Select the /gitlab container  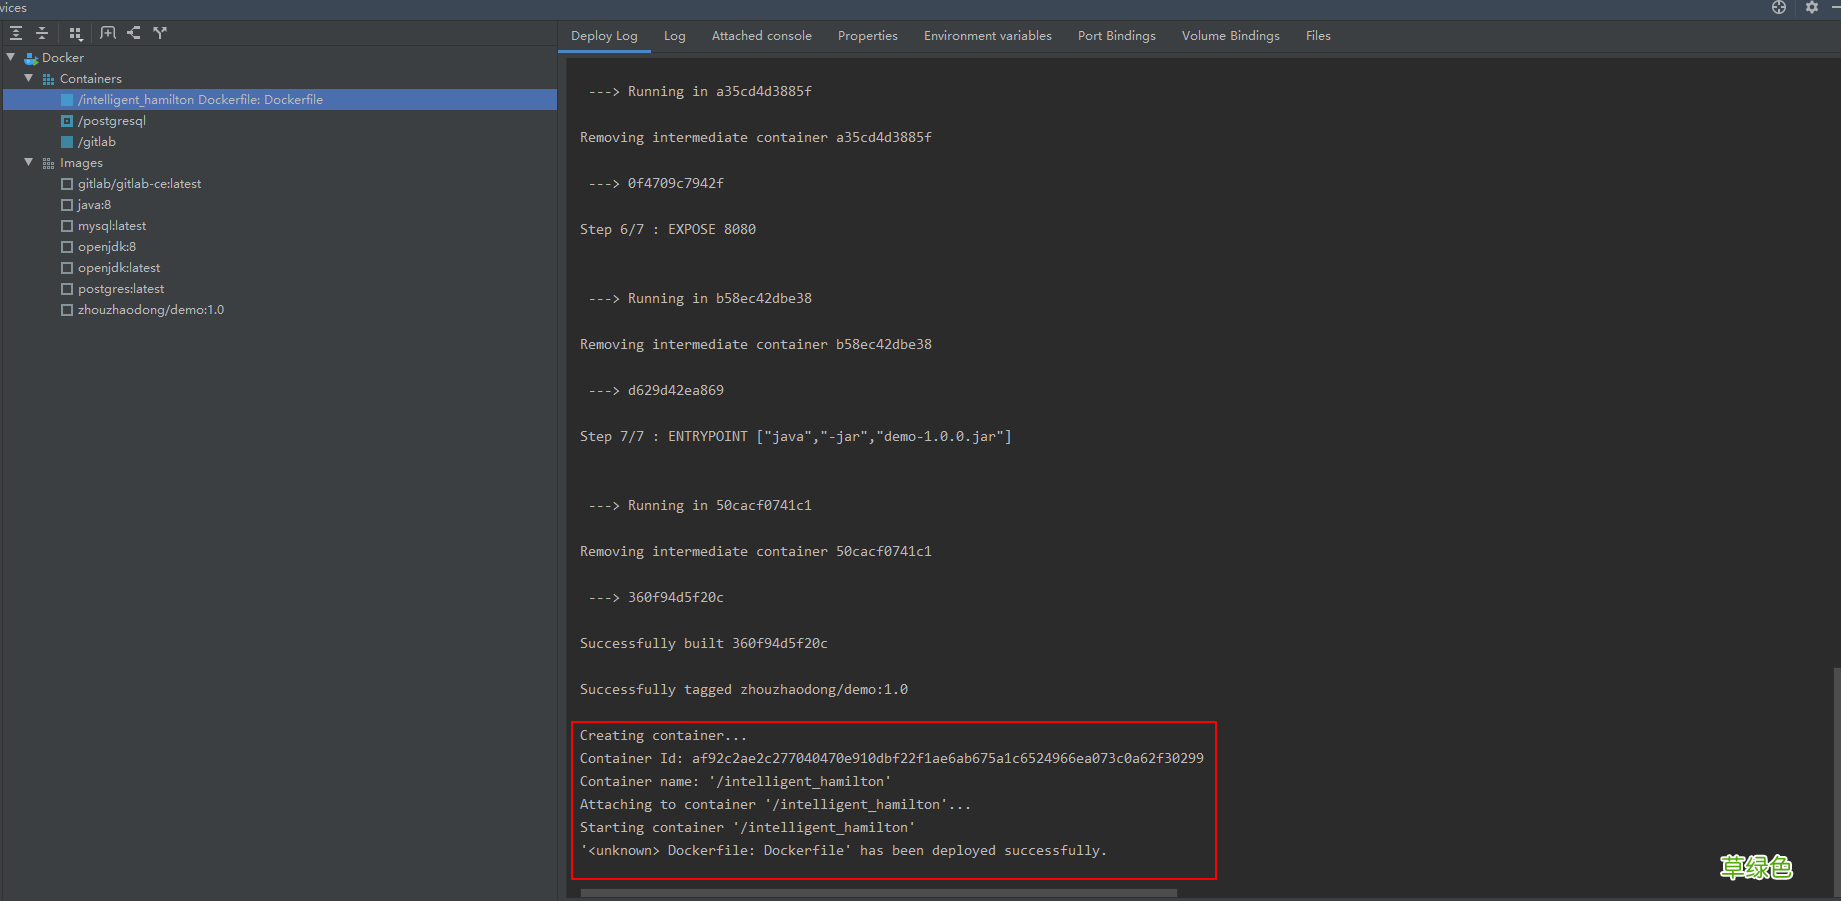(97, 142)
